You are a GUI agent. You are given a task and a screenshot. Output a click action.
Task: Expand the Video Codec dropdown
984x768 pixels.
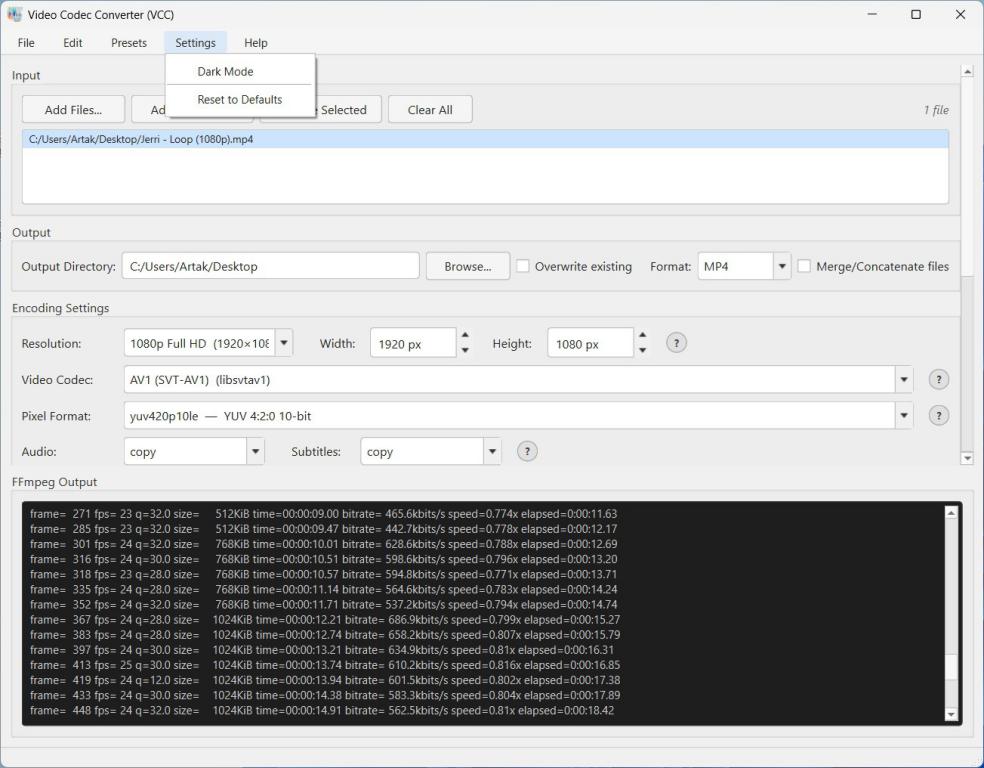pyautogui.click(x=904, y=380)
